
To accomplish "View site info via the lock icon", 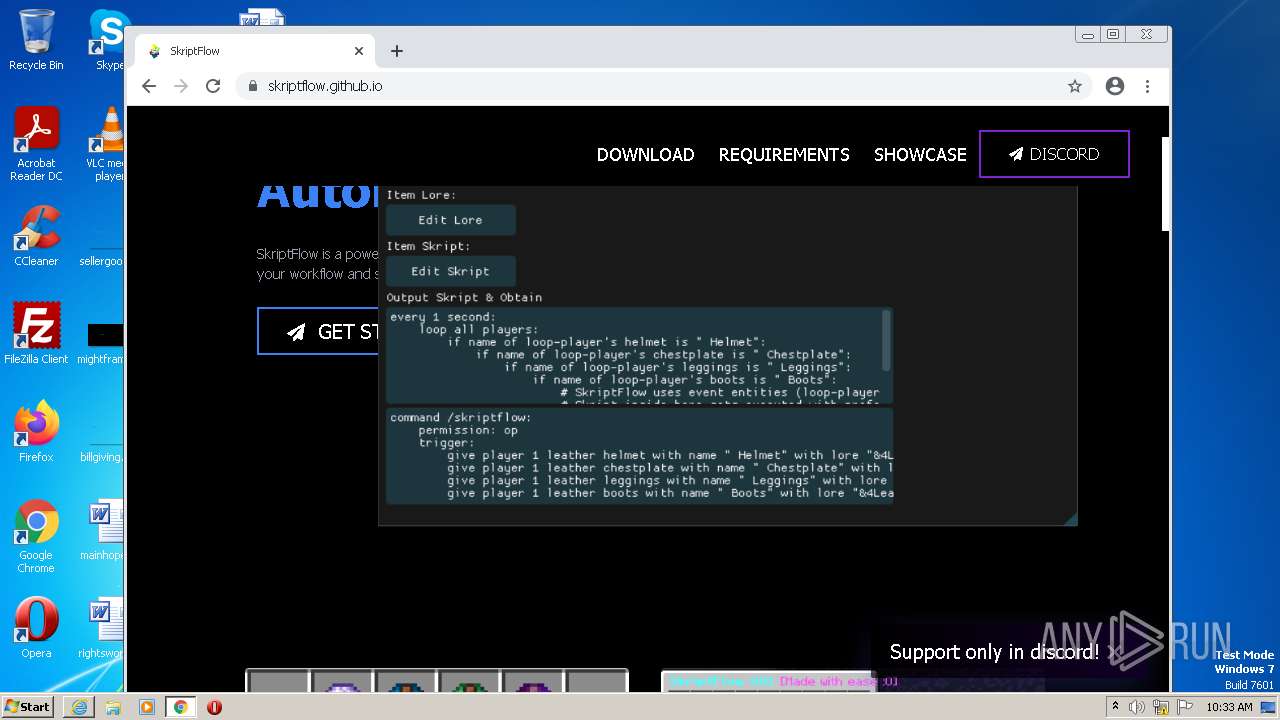I will (x=252, y=86).
